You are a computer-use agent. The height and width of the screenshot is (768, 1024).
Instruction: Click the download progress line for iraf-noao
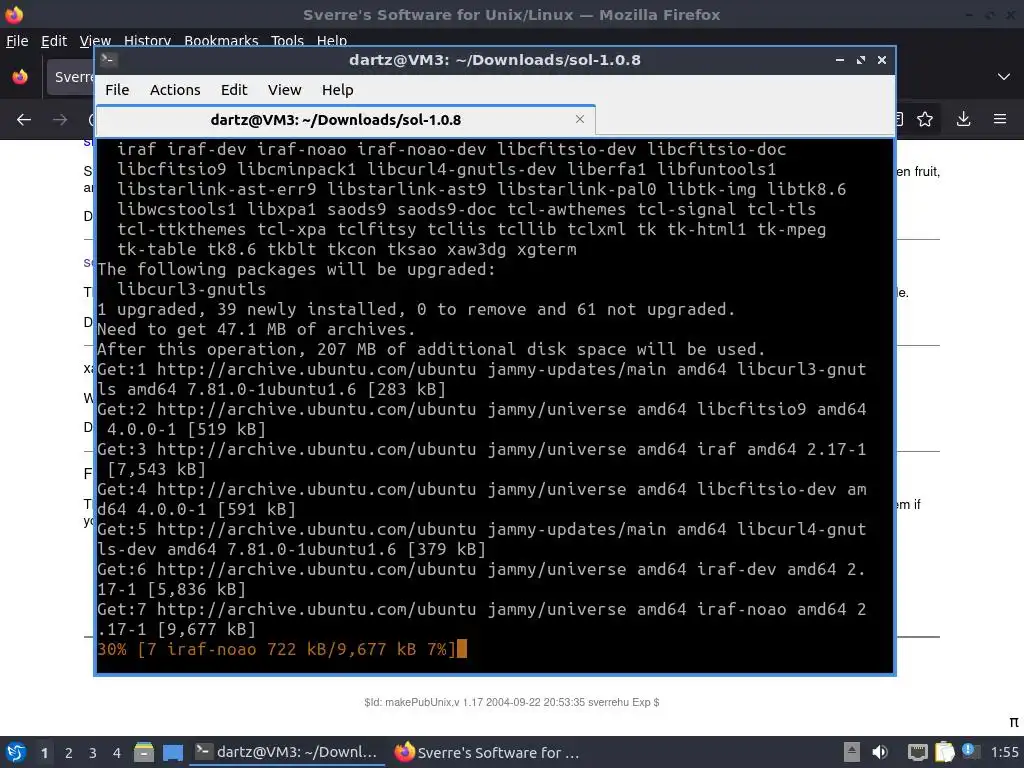276,649
